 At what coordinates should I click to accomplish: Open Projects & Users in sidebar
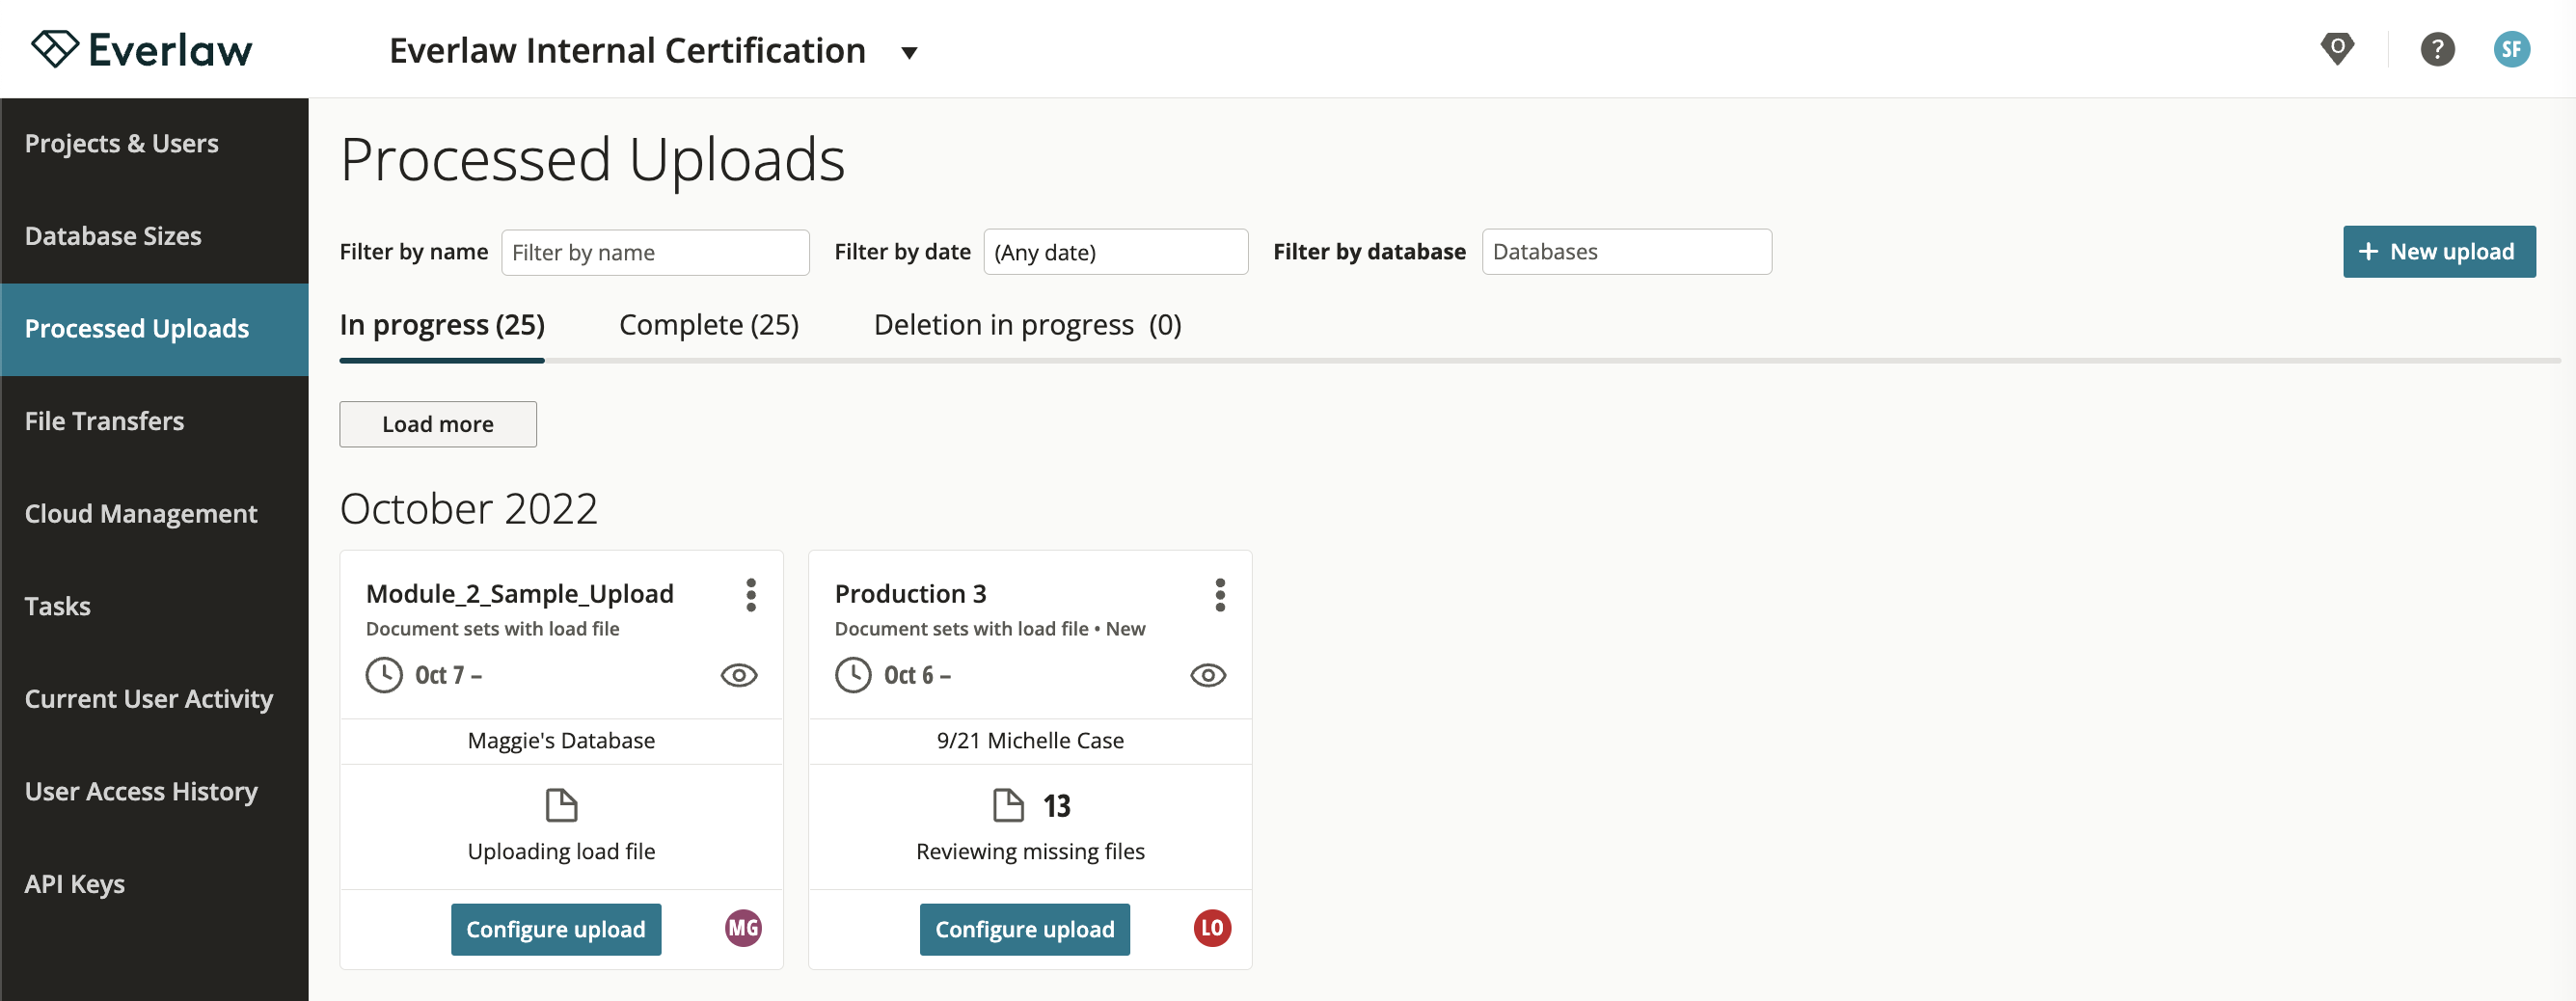pyautogui.click(x=154, y=144)
